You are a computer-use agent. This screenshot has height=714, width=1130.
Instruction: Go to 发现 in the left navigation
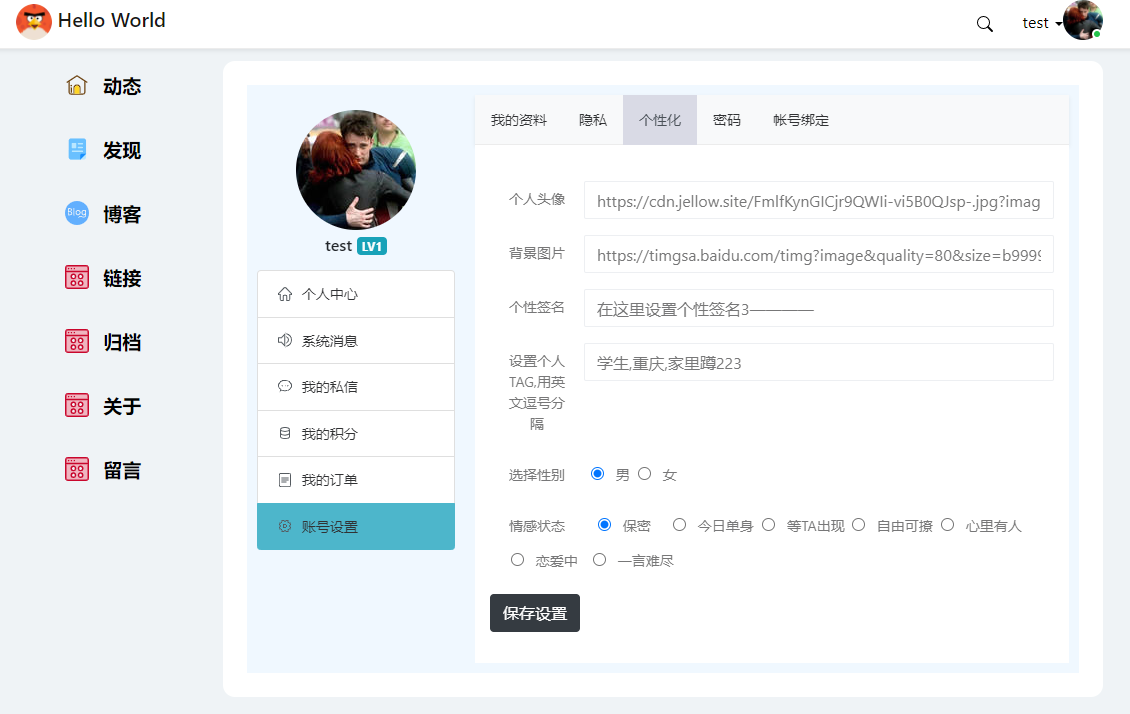122,151
